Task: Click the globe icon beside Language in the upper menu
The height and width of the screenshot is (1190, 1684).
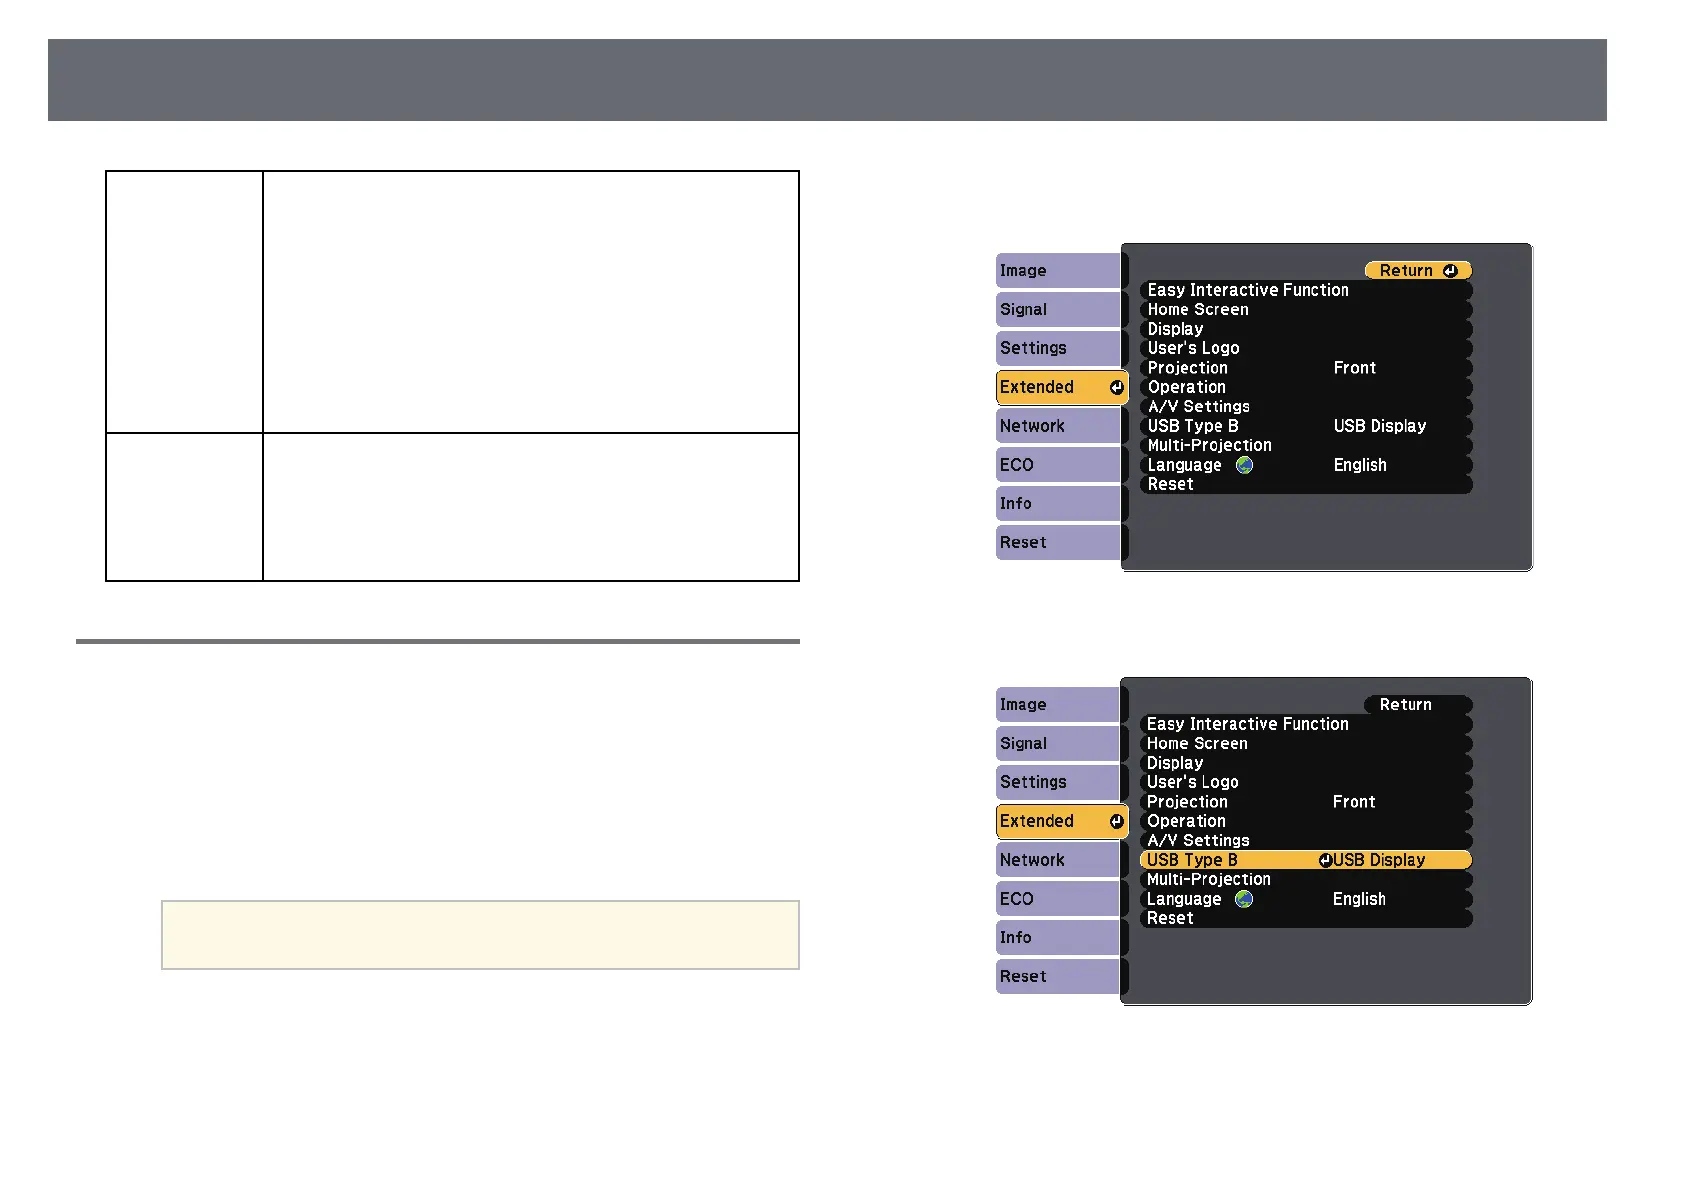Action: [1244, 465]
